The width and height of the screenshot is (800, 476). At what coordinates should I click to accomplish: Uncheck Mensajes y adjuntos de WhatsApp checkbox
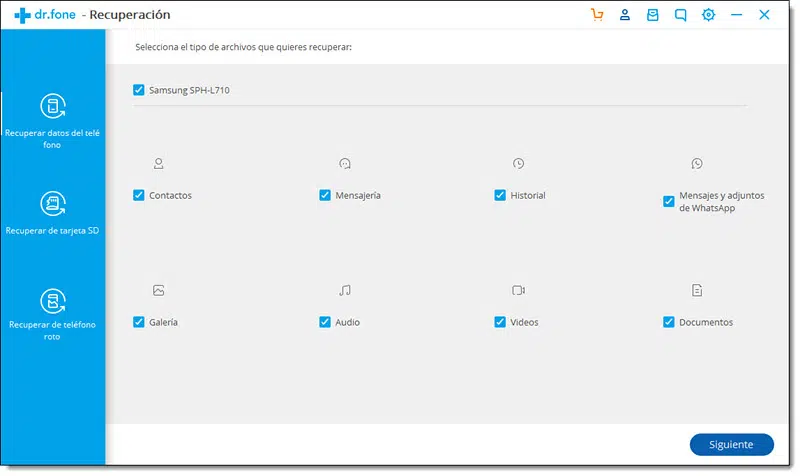(668, 202)
